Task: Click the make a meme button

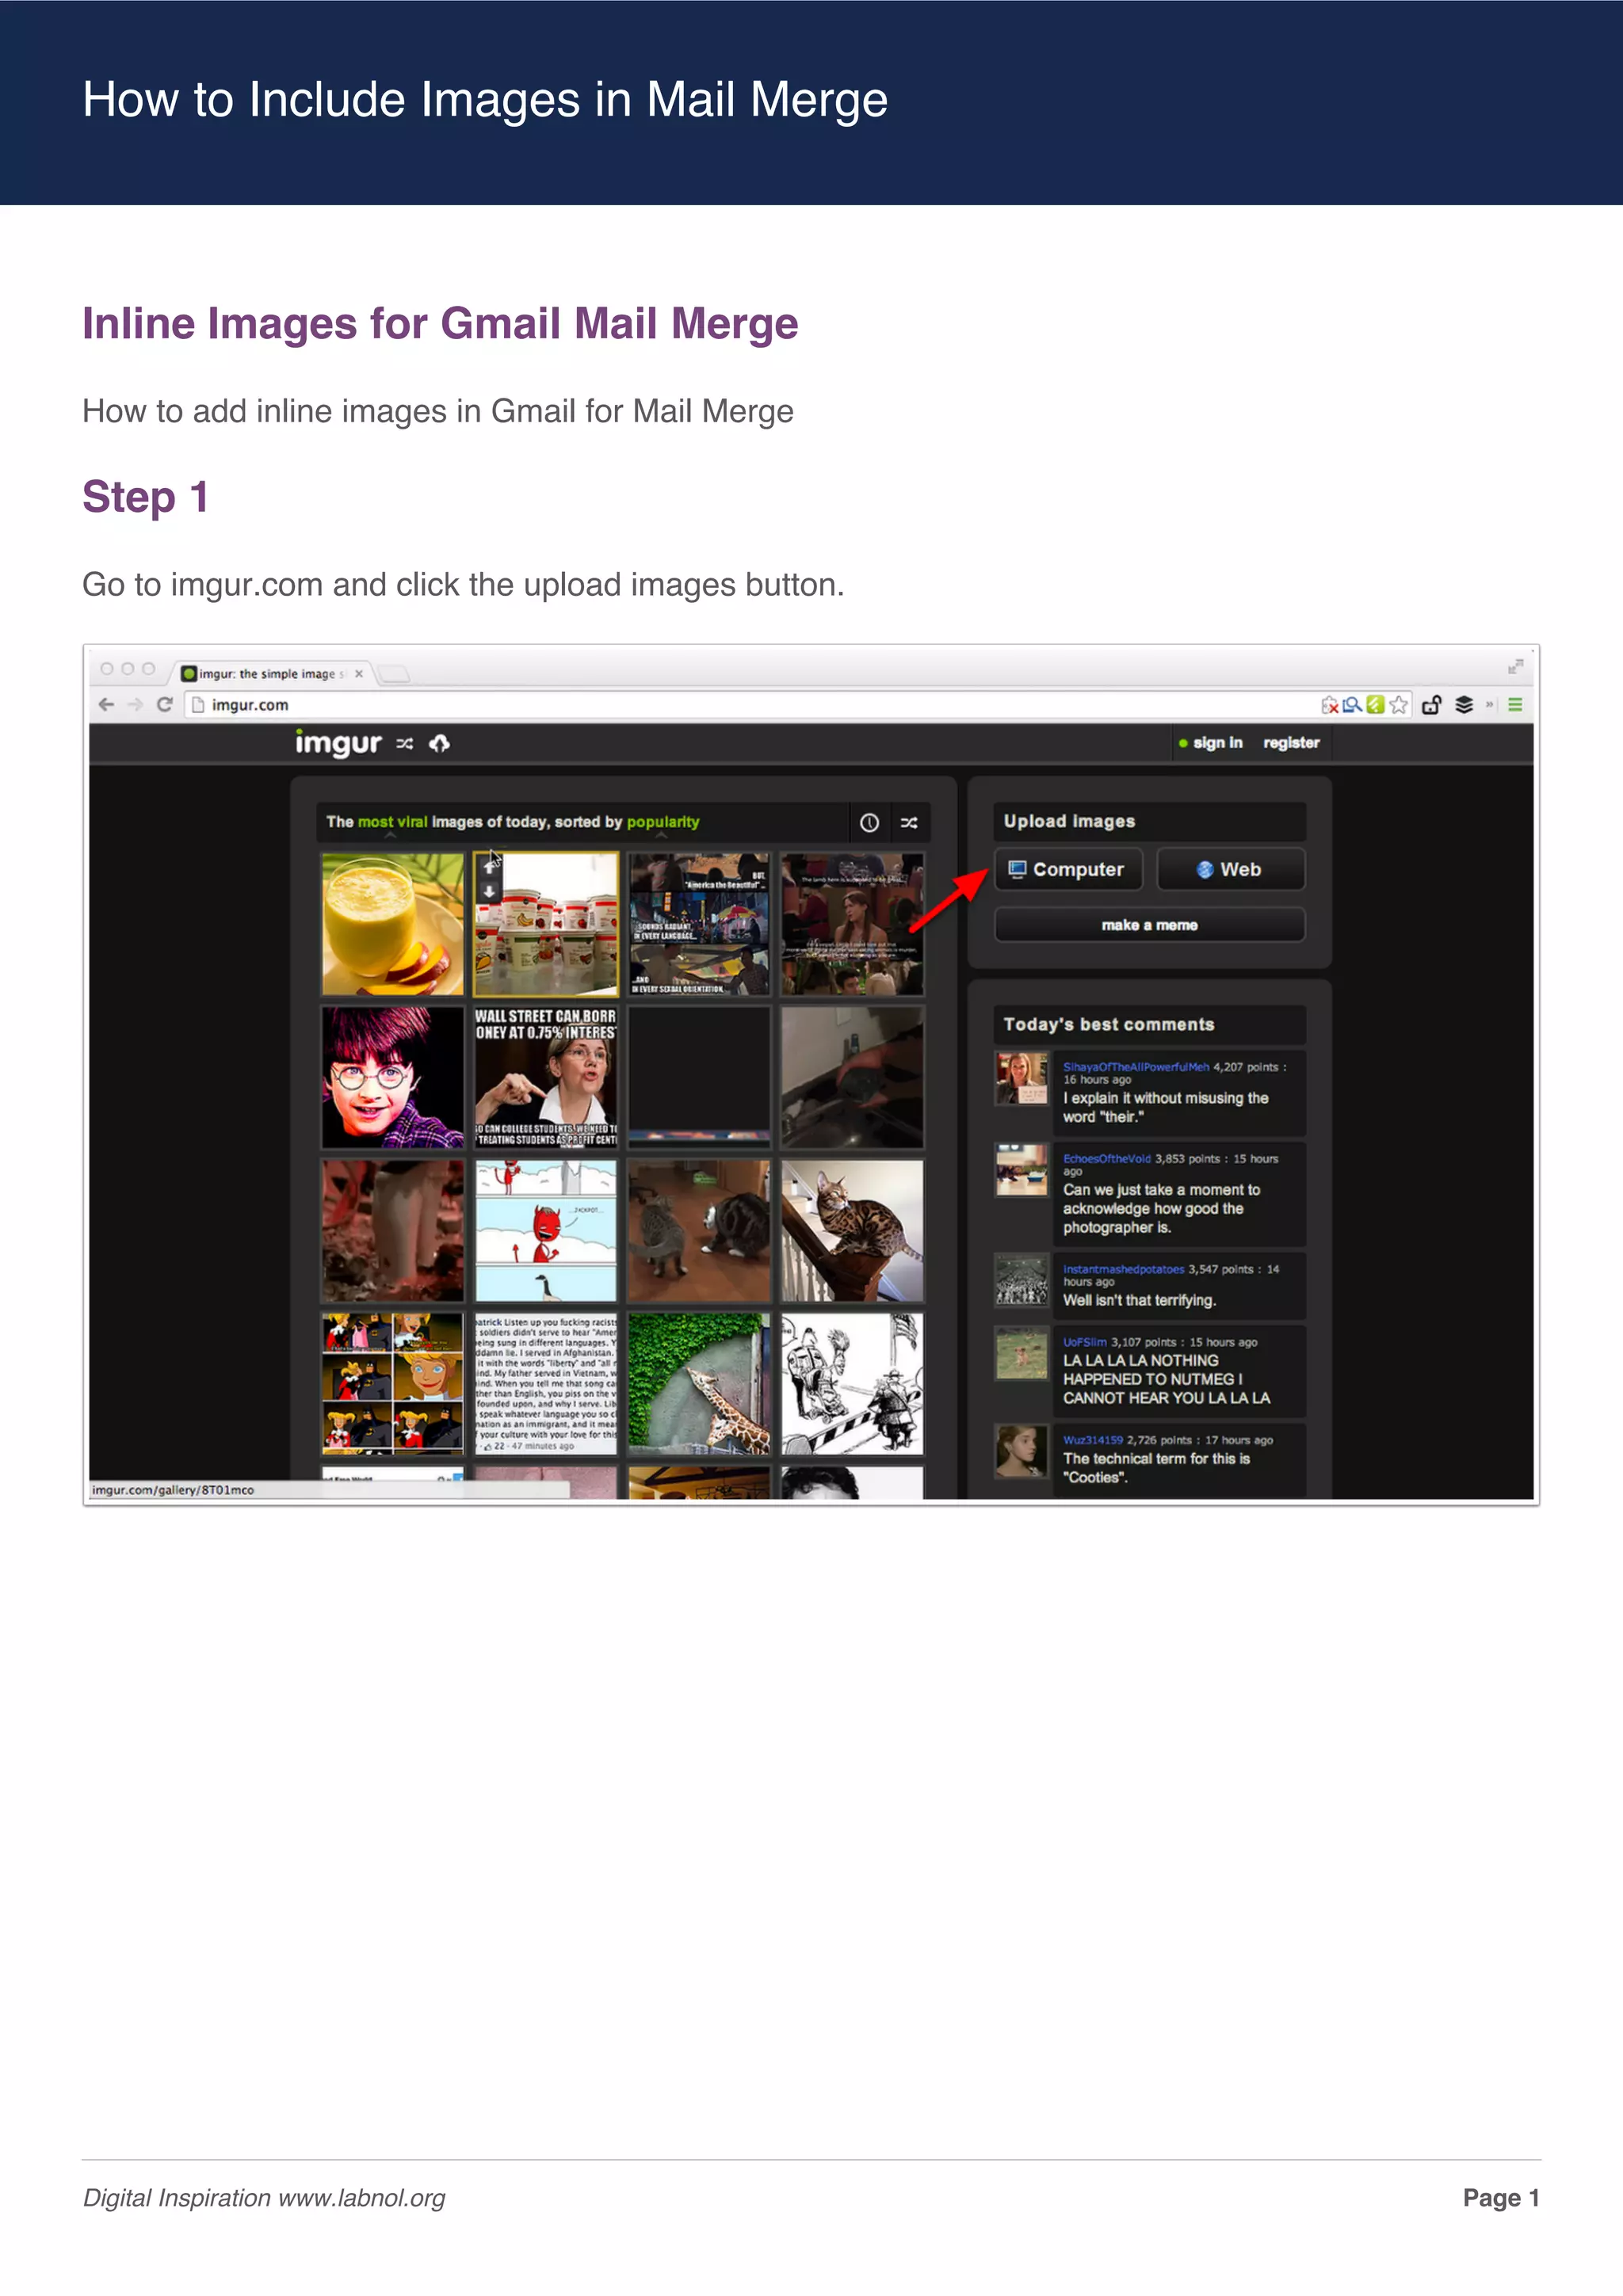Action: point(1149,925)
